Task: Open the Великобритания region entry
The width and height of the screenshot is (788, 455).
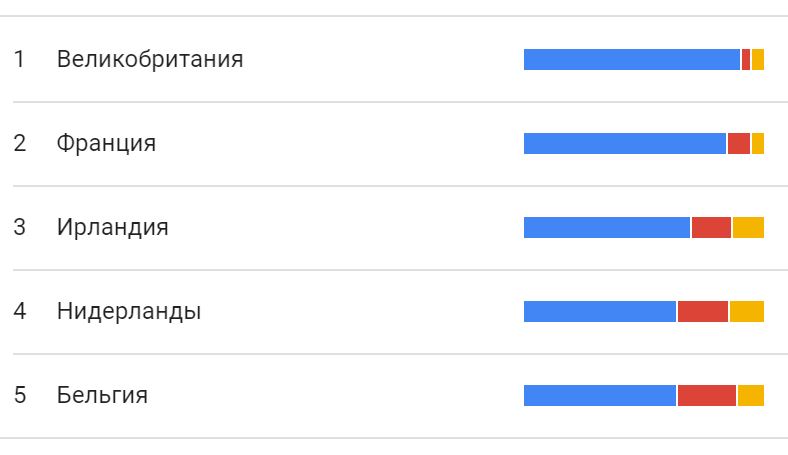Action: pyautogui.click(x=150, y=60)
